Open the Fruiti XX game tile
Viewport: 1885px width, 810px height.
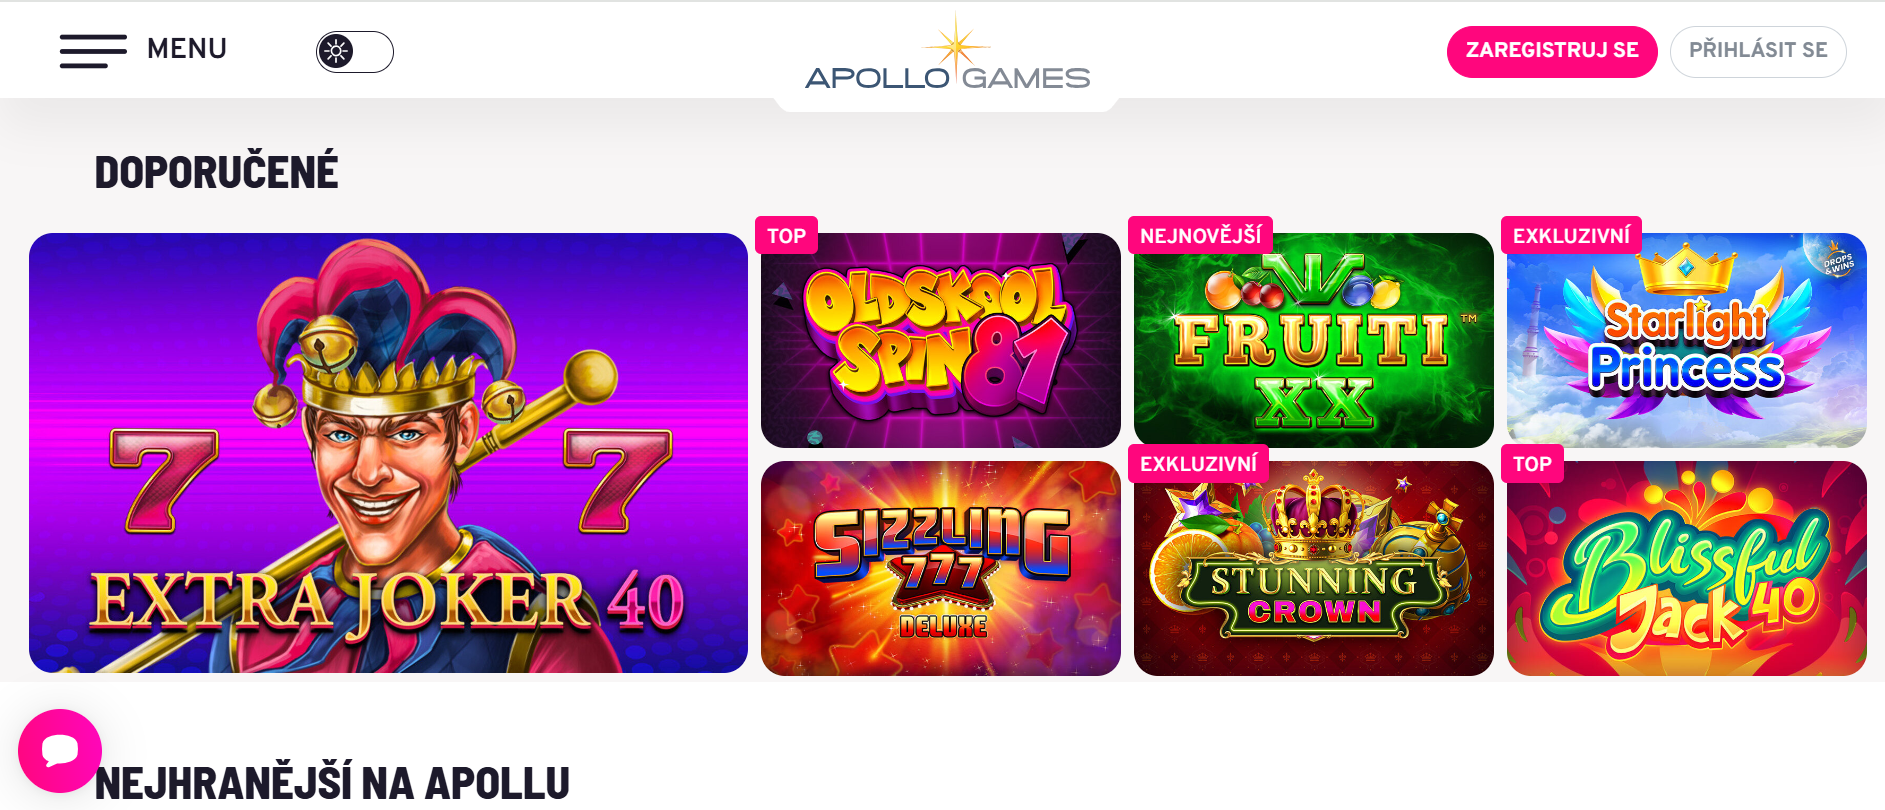click(1313, 340)
